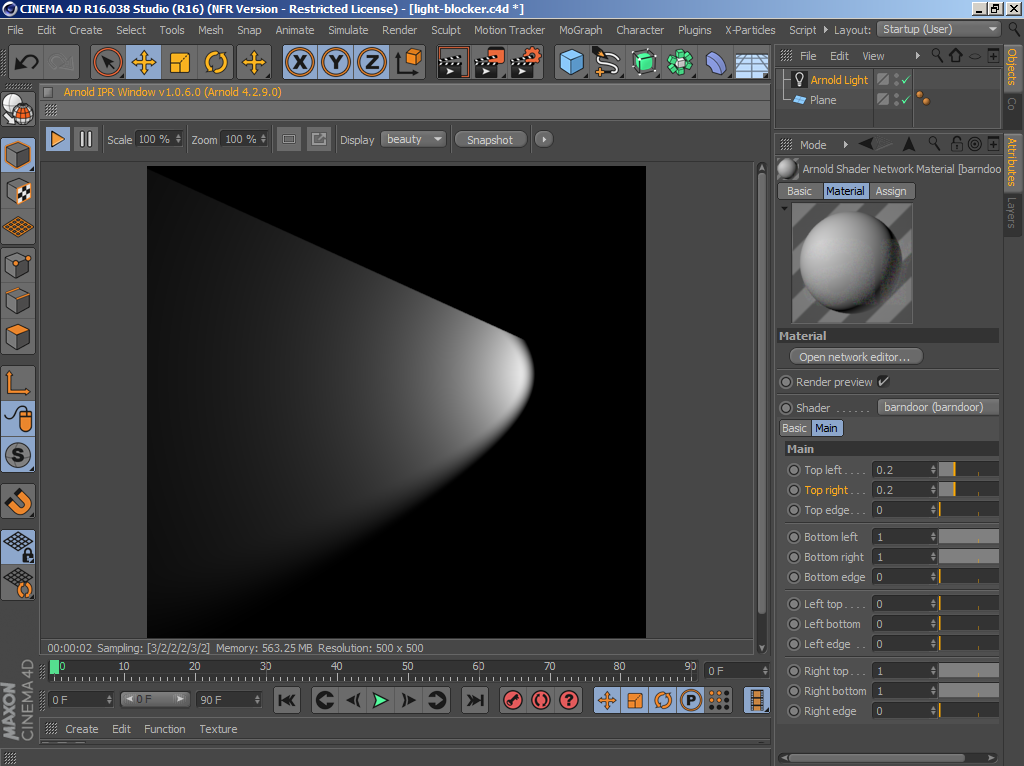This screenshot has height=766, width=1024.
Task: Select the Rotate tool icon
Action: pyautogui.click(x=216, y=63)
